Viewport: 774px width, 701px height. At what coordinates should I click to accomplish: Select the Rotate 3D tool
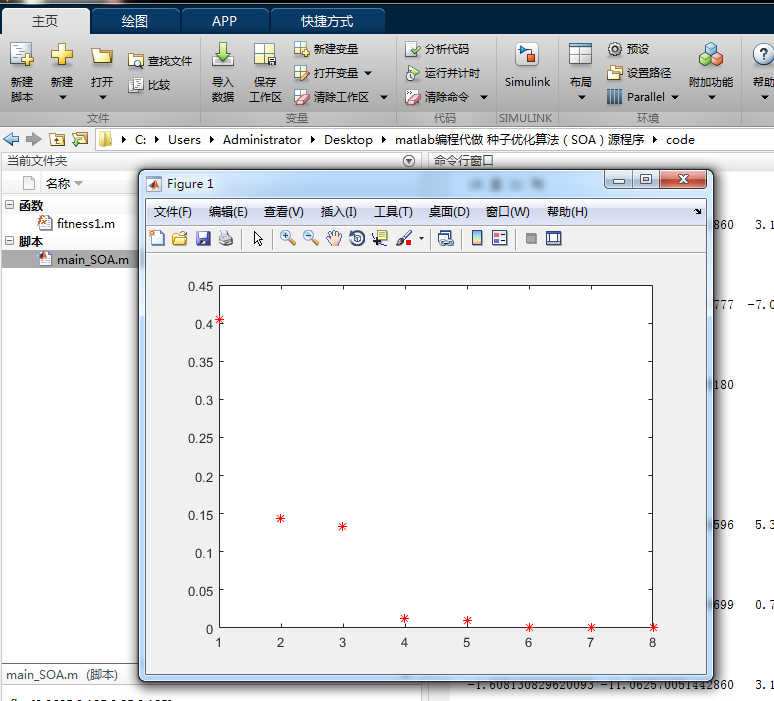pyautogui.click(x=357, y=238)
